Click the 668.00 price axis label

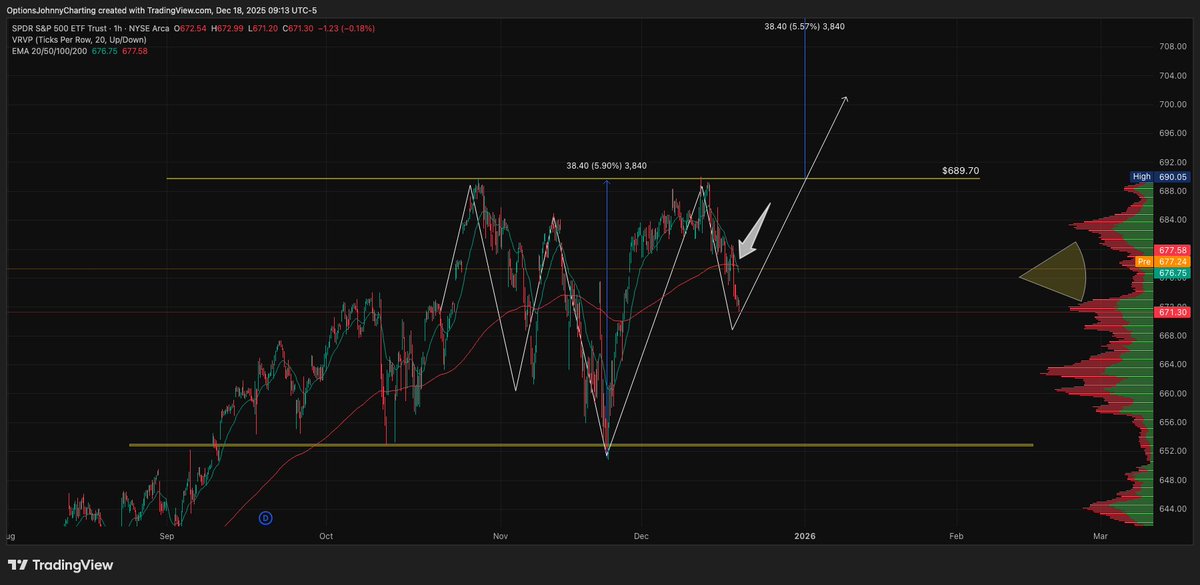1172,335
